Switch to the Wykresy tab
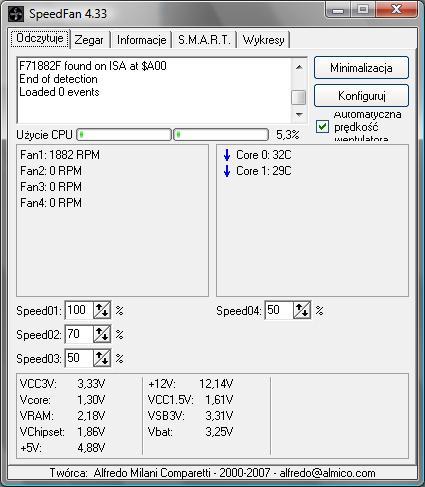425x487 pixels. tap(263, 40)
